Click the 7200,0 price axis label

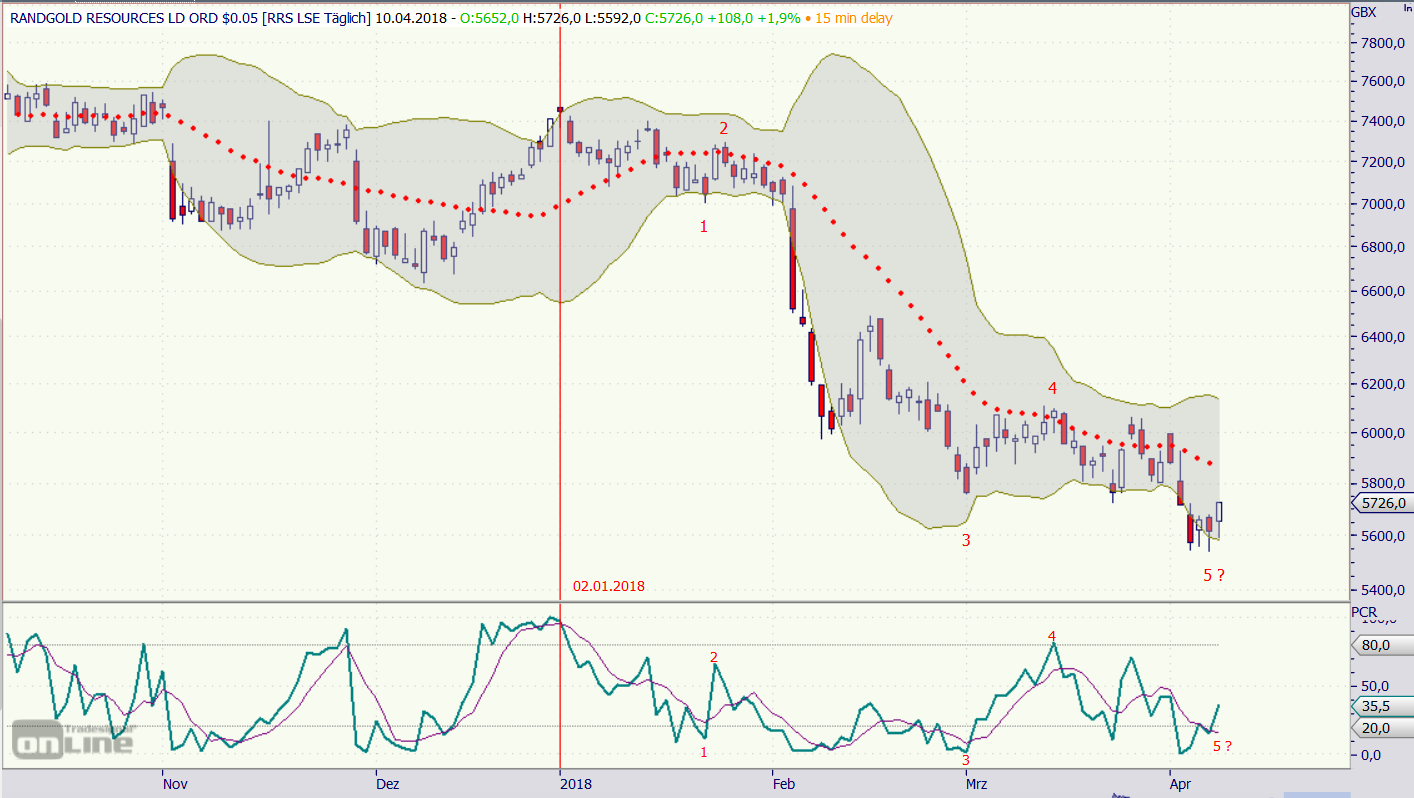[x=1382, y=162]
